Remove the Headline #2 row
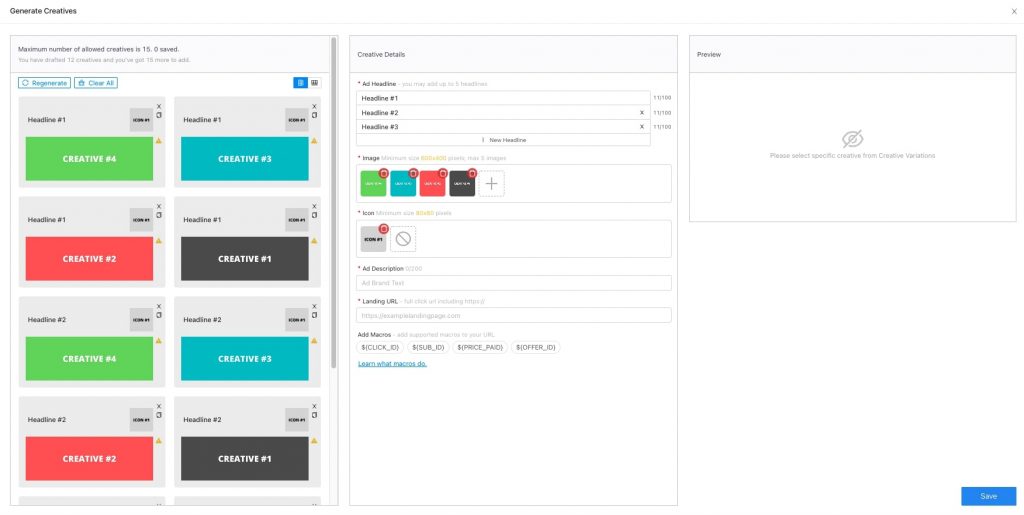 [641, 113]
